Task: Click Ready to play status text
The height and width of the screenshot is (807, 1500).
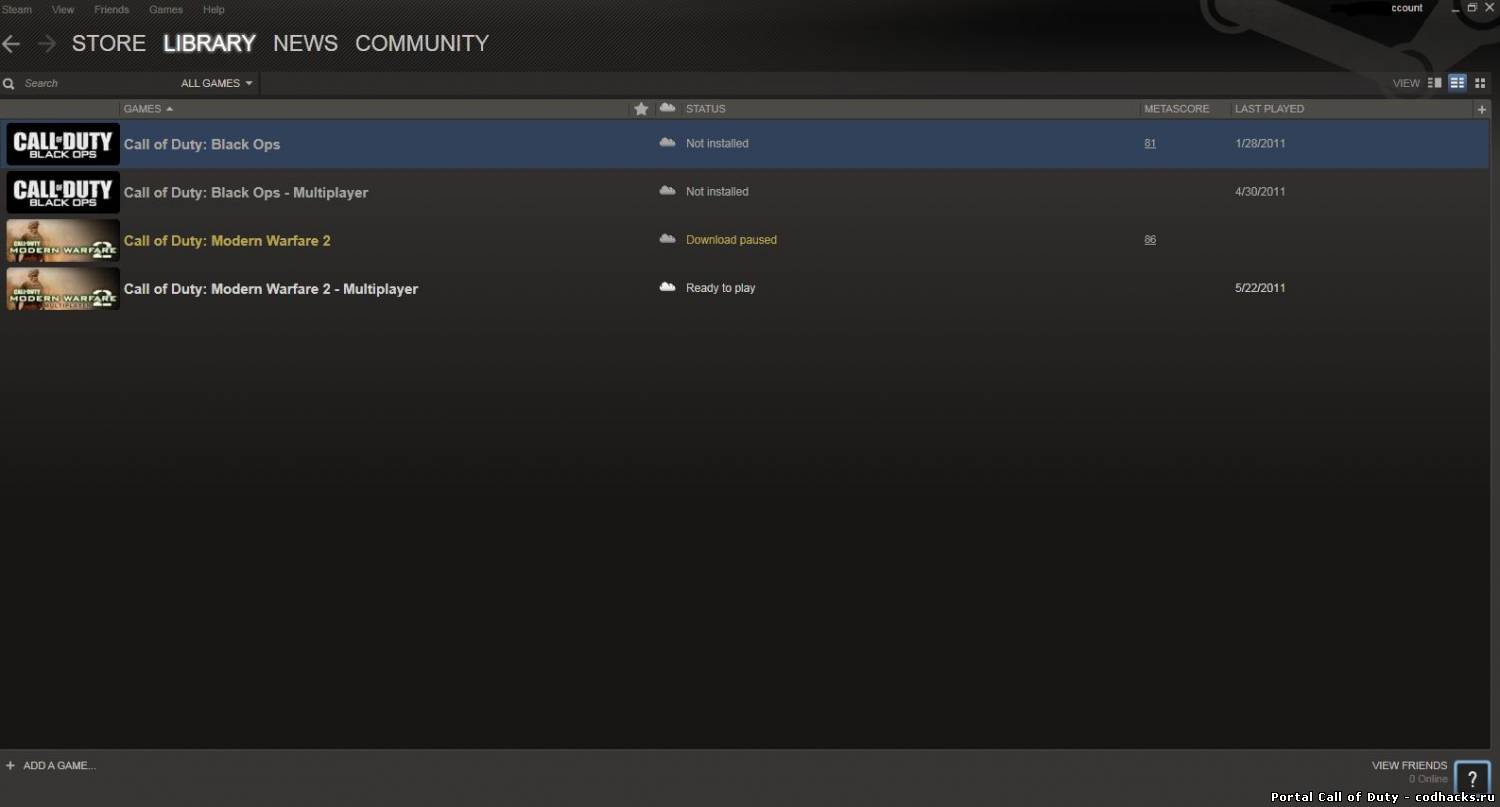Action: tap(720, 288)
